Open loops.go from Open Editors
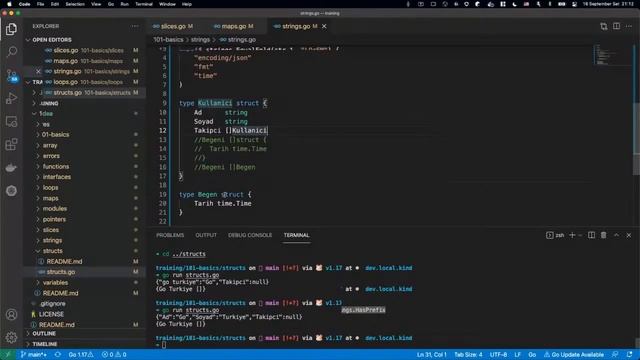640x360 pixels. [65, 82]
